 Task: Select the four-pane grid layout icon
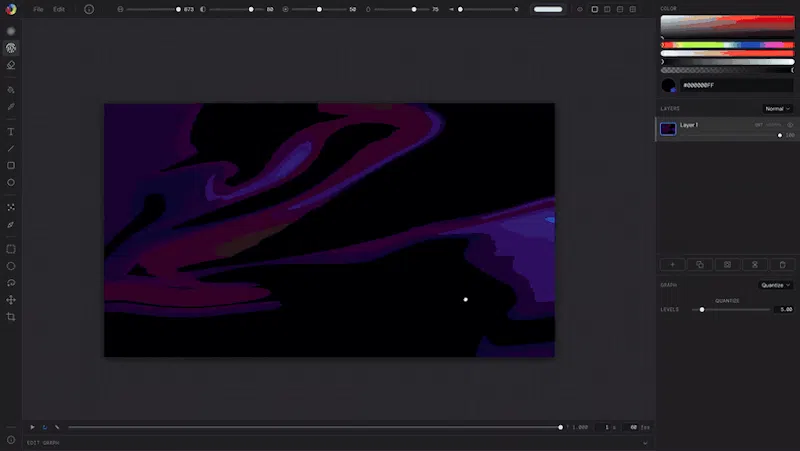[x=633, y=9]
